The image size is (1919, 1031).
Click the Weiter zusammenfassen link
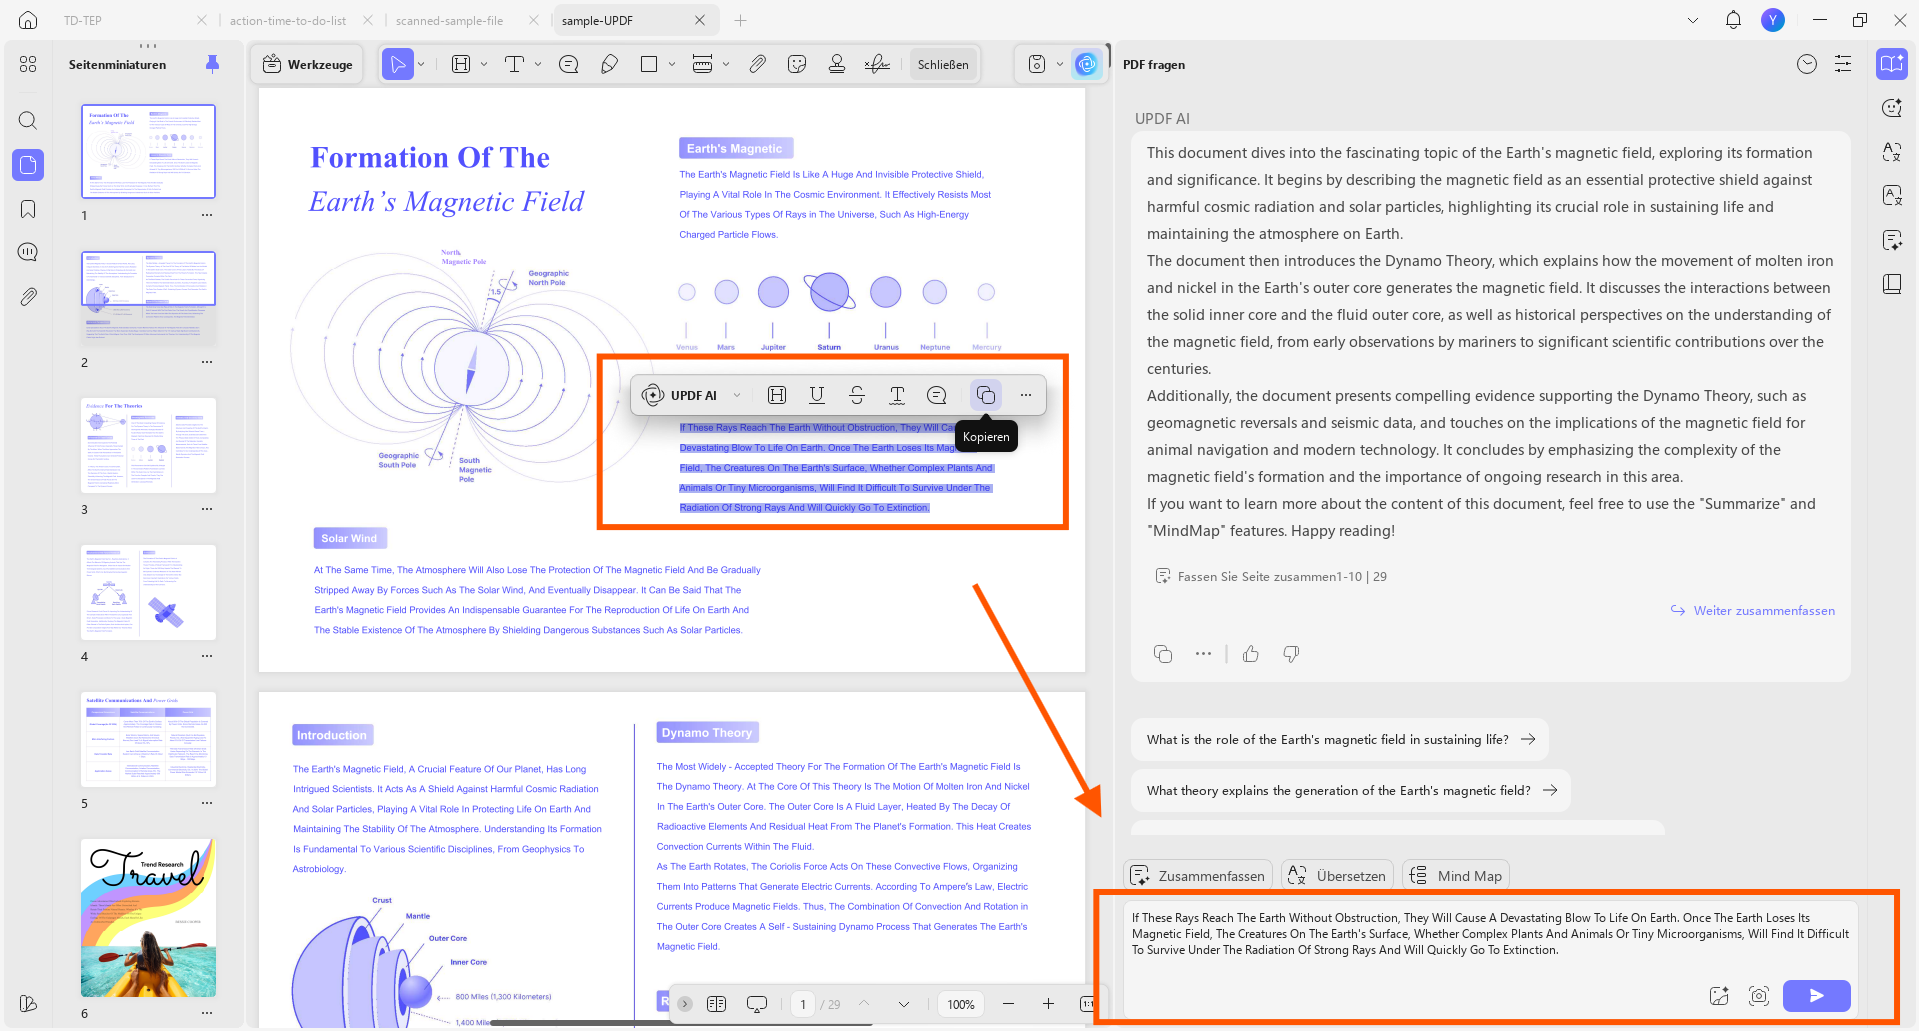1753,610
